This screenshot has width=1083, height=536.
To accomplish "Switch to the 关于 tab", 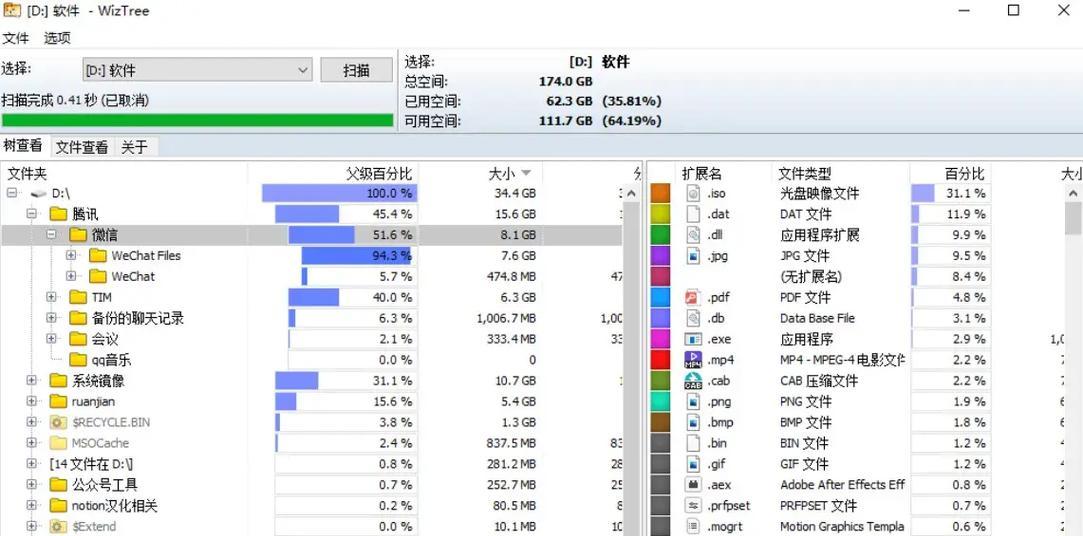I will [135, 147].
